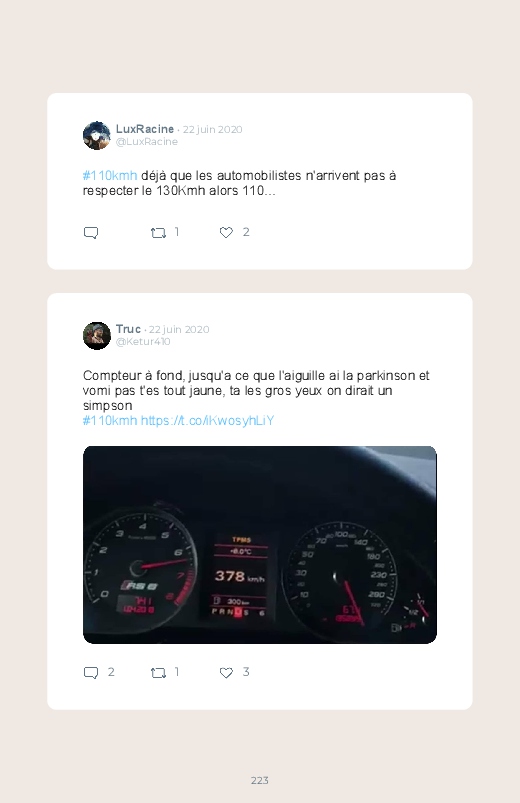Viewport: 520px width, 803px height.
Task: Click the @Ketur410 handle
Action: tap(143, 342)
